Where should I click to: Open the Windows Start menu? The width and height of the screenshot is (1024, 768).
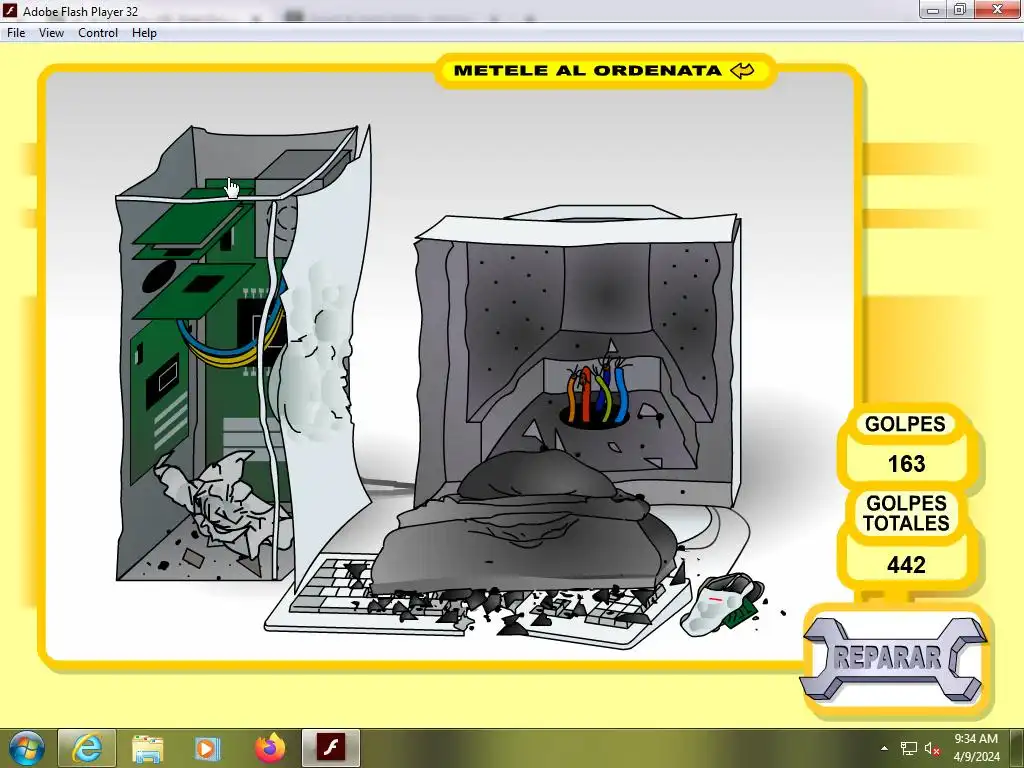pos(26,748)
